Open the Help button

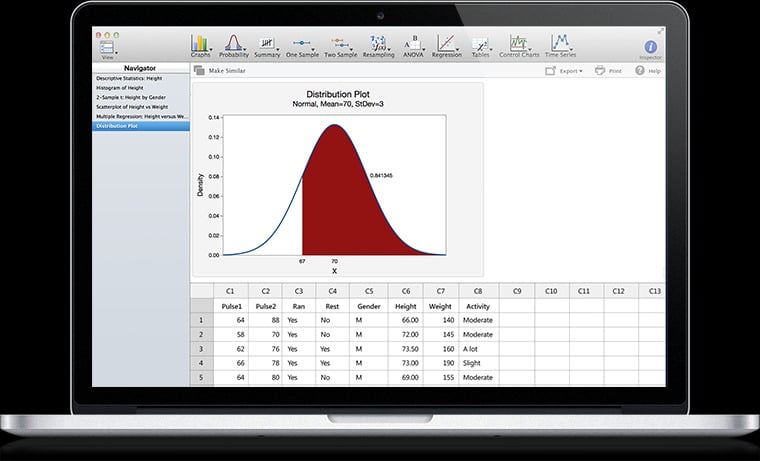coord(648,71)
